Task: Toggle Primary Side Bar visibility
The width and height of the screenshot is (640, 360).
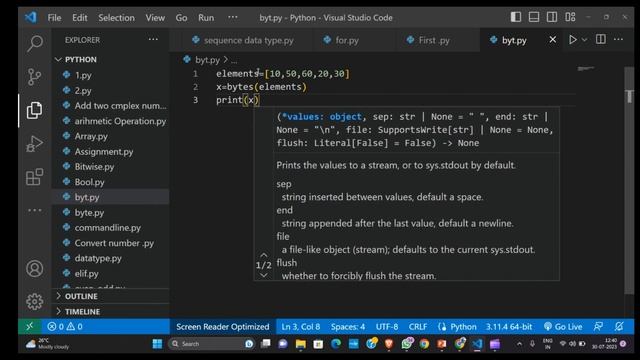Action: [x=516, y=17]
